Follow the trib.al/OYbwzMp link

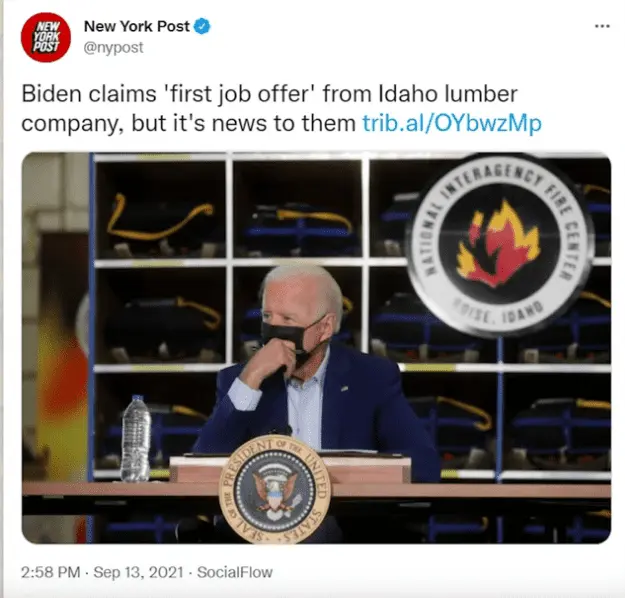(452, 123)
